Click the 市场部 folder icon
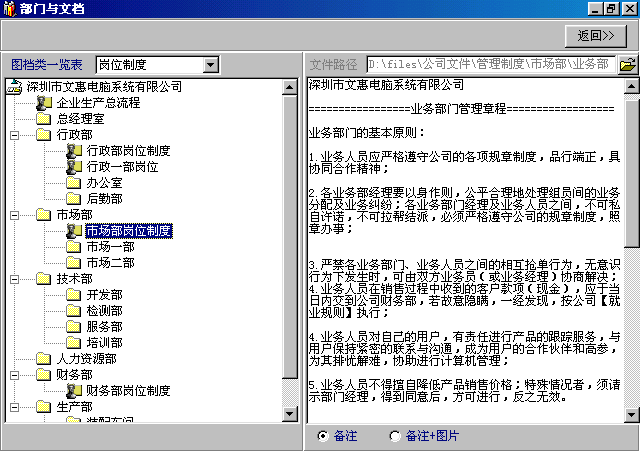Image resolution: width=640 pixels, height=452 pixels. 43,215
